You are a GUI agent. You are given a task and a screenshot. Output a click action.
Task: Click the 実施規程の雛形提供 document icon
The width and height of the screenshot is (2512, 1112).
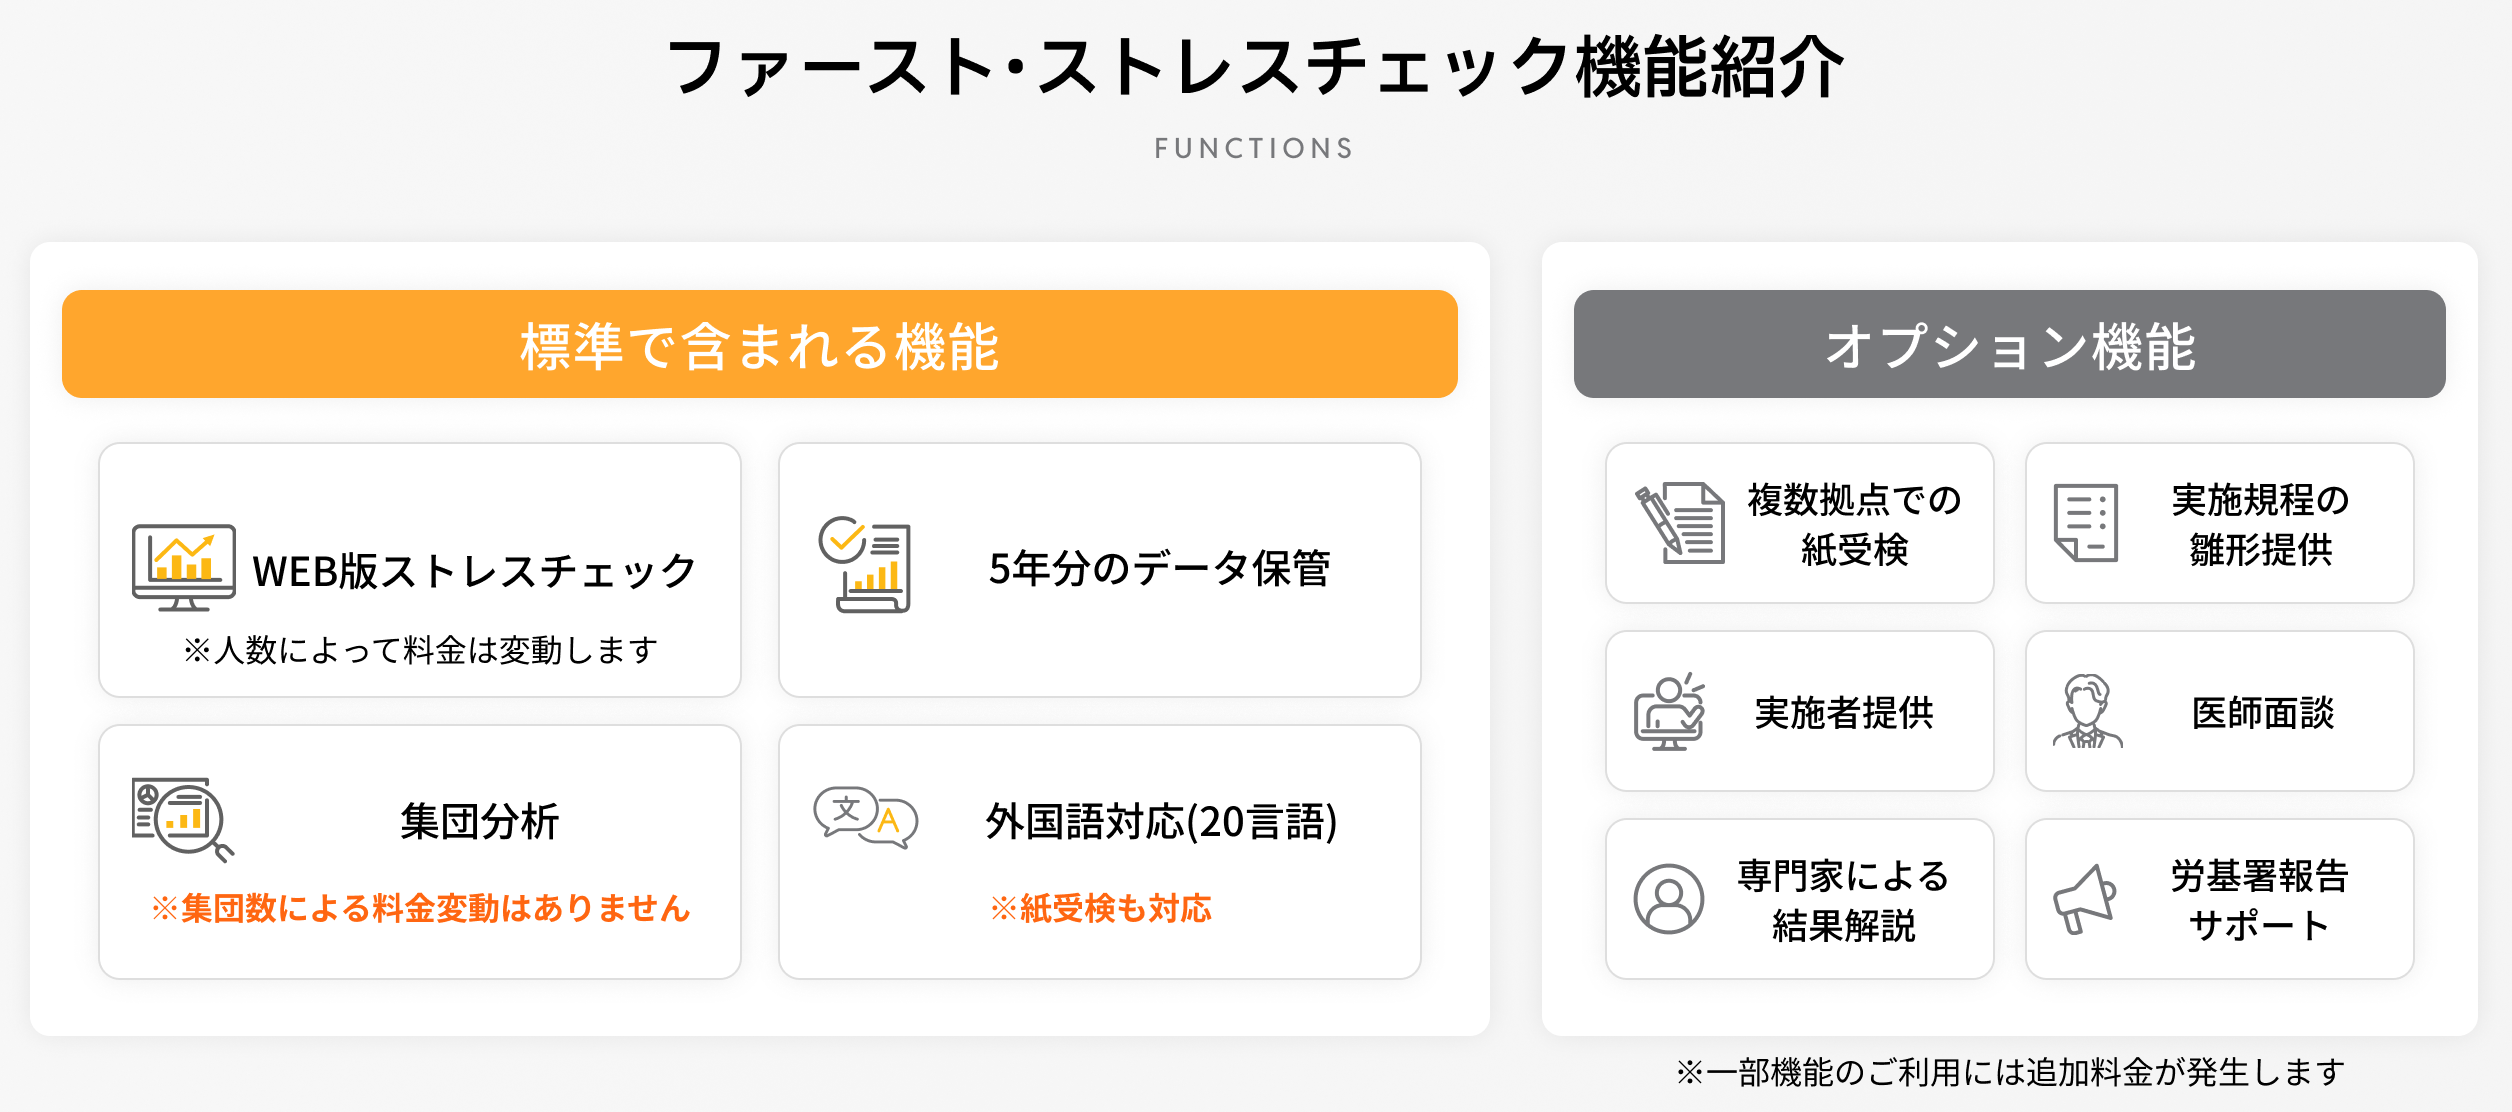tap(2086, 523)
